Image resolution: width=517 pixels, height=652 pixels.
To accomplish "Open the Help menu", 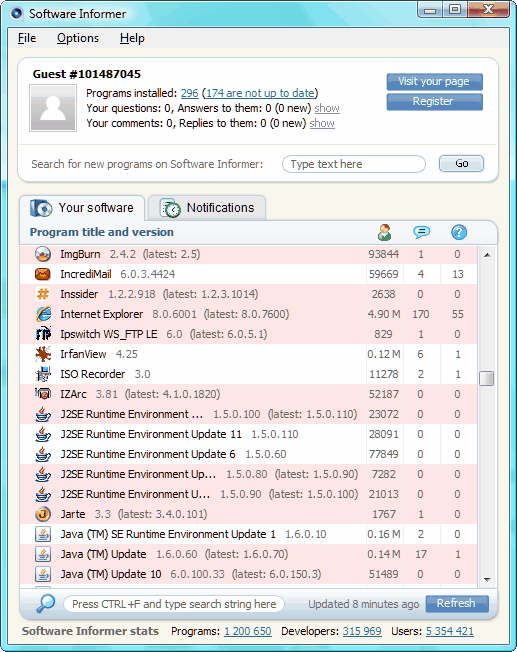I will [132, 38].
